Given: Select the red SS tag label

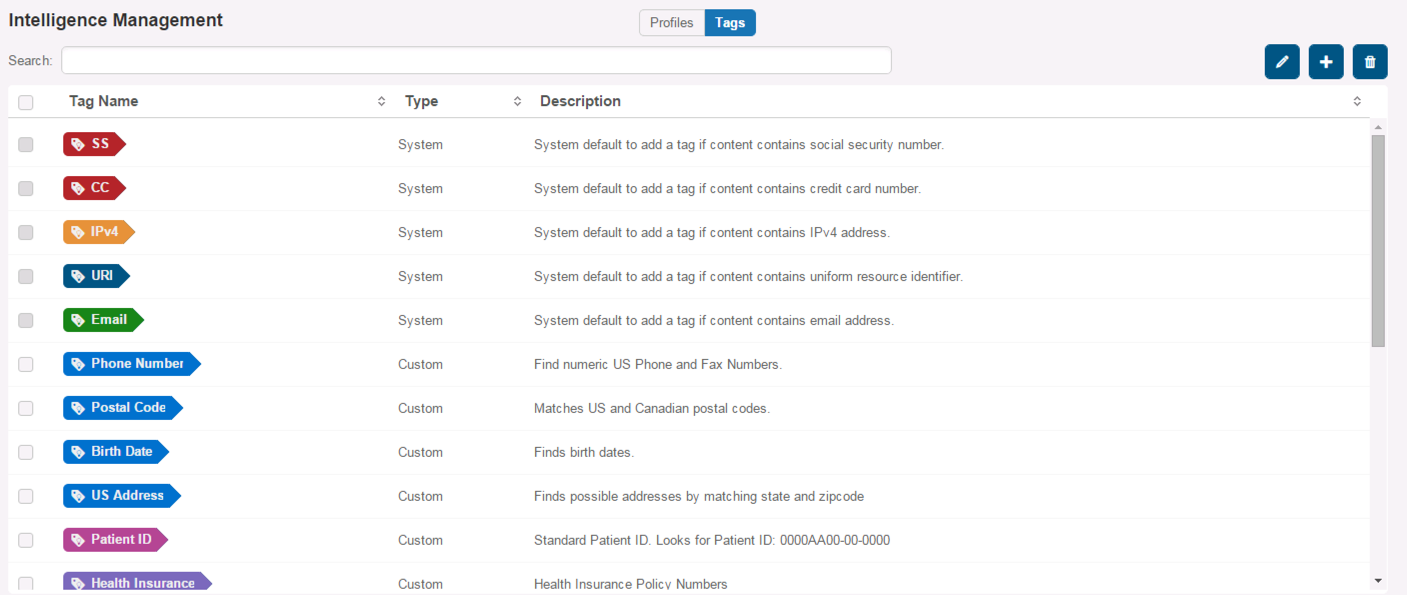Looking at the screenshot, I should pyautogui.click(x=94, y=144).
